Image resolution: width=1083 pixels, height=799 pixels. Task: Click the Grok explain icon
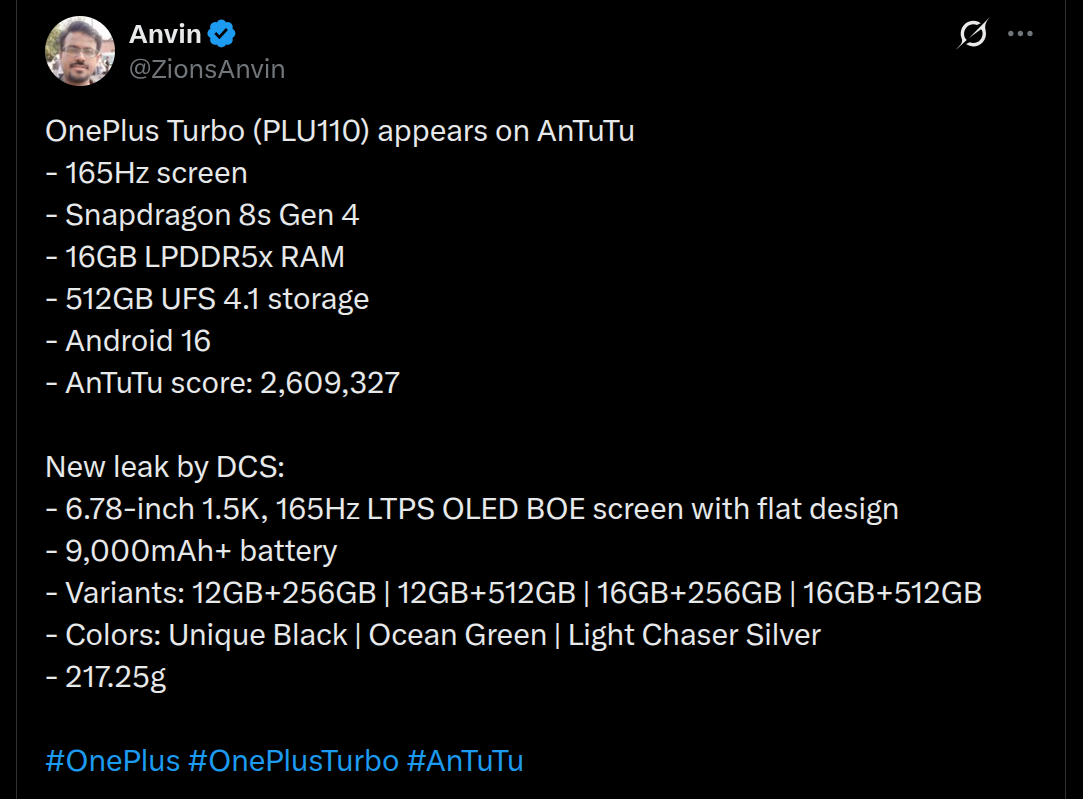click(x=972, y=34)
